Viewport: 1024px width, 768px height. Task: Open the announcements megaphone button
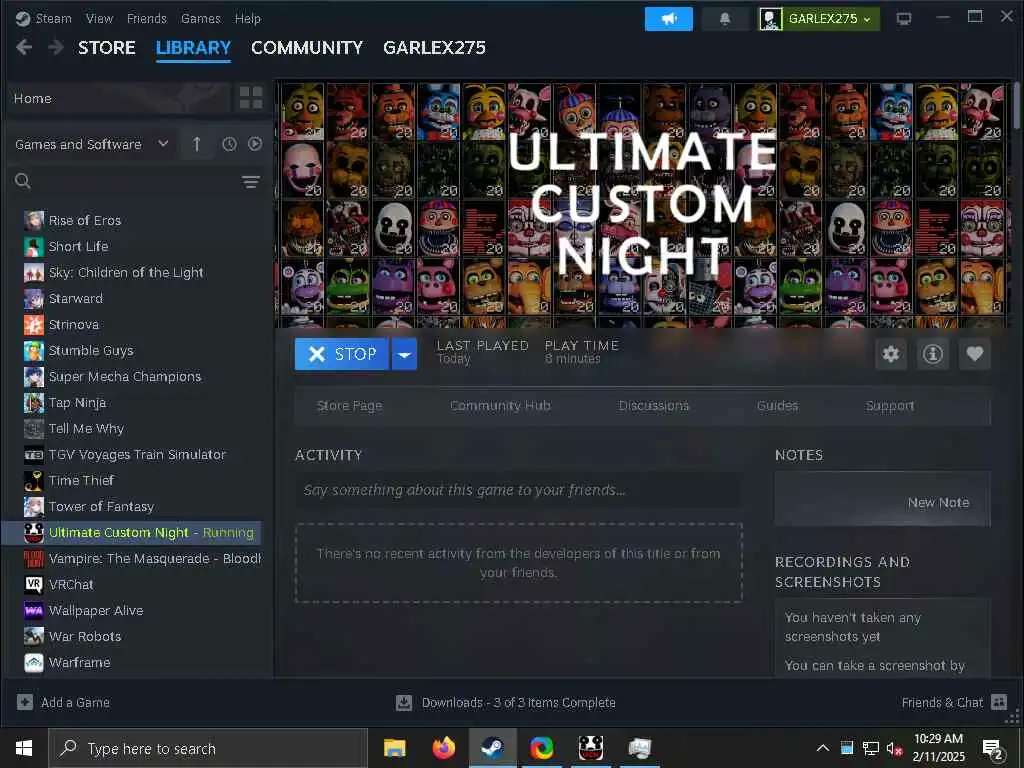coord(669,19)
